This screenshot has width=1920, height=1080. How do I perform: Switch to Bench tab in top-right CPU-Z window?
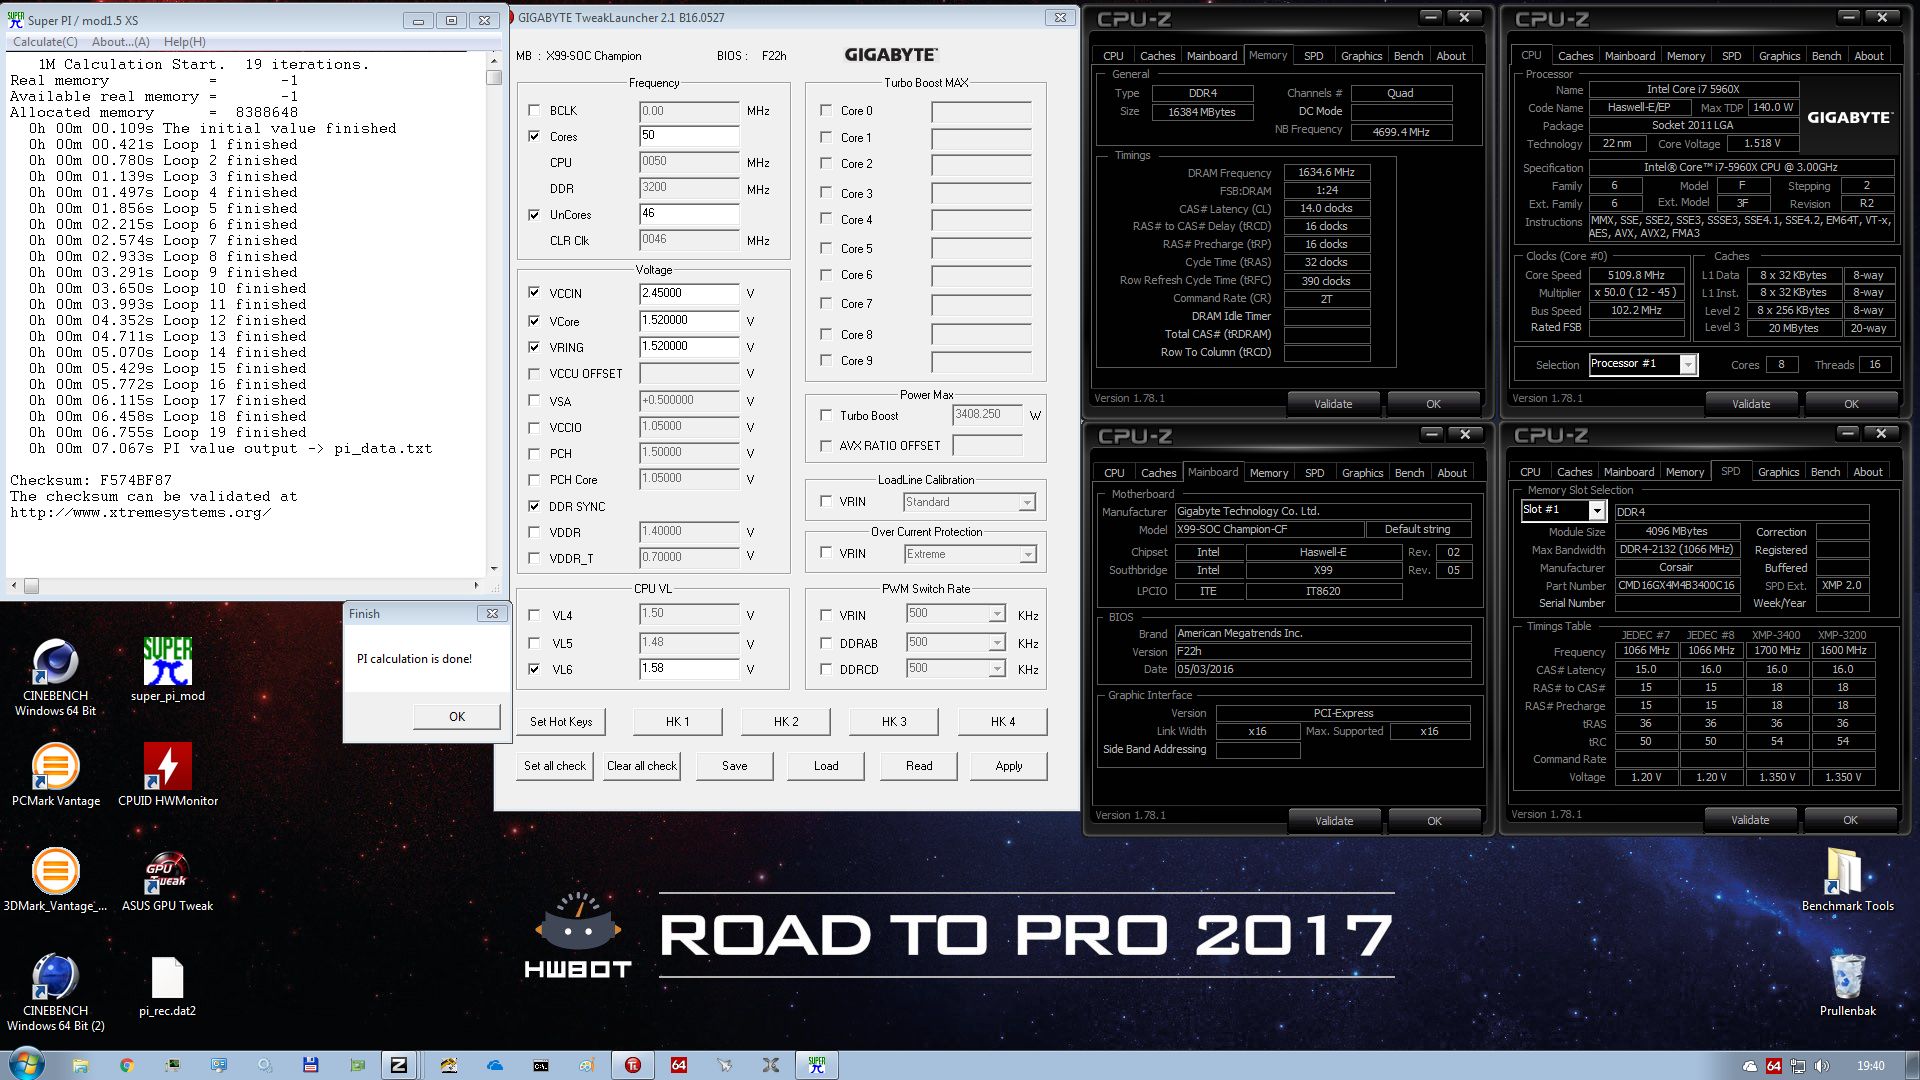[1826, 56]
